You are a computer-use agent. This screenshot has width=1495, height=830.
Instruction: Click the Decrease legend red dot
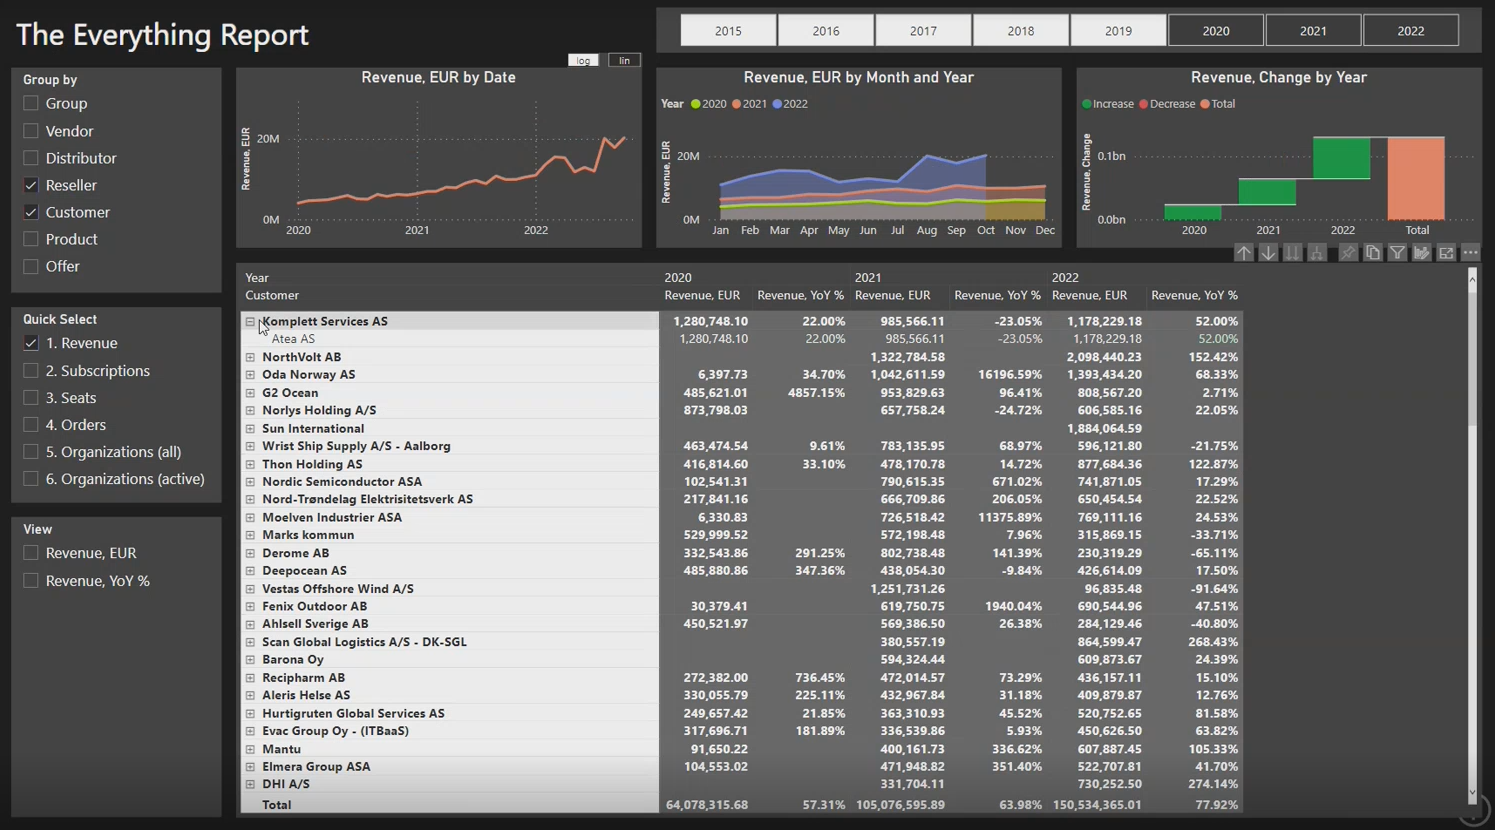point(1143,104)
